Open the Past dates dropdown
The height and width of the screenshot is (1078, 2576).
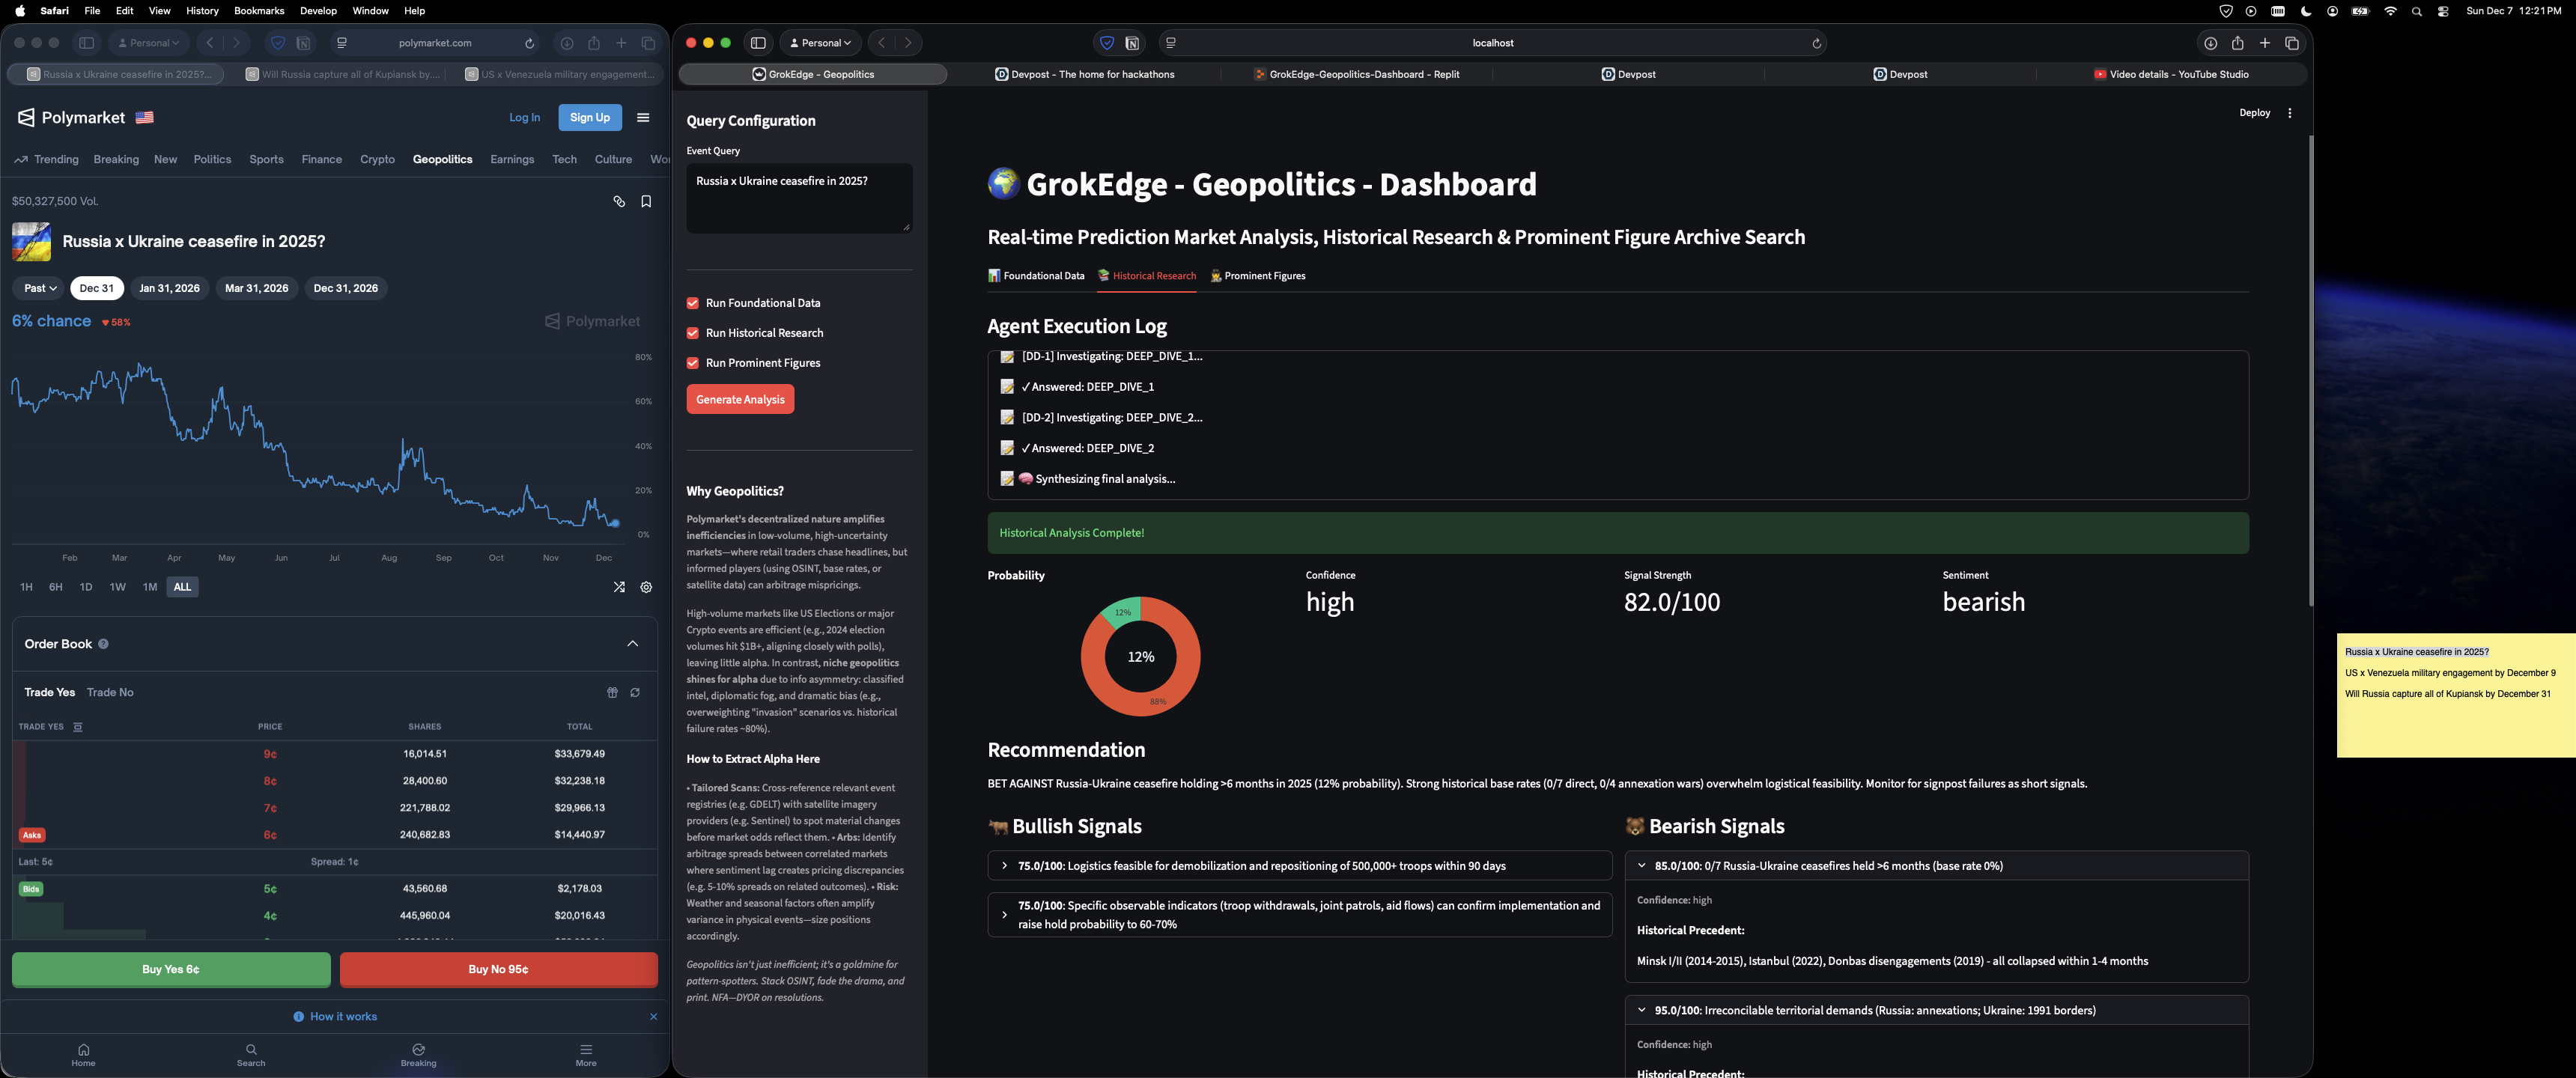coord(40,288)
